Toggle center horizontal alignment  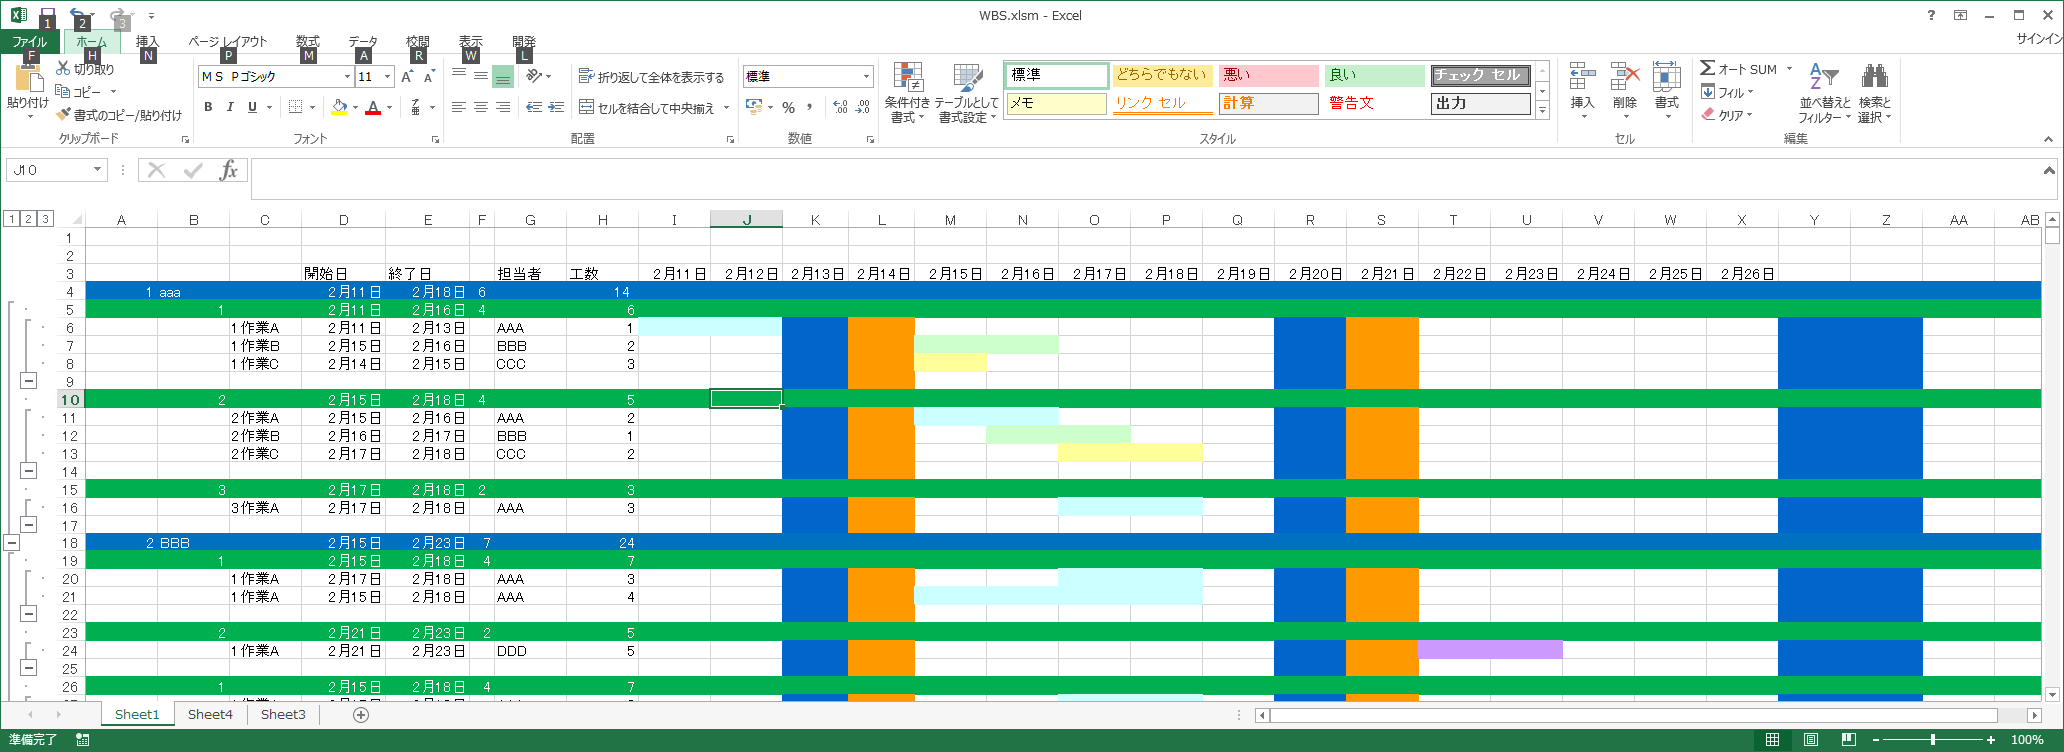(x=481, y=107)
